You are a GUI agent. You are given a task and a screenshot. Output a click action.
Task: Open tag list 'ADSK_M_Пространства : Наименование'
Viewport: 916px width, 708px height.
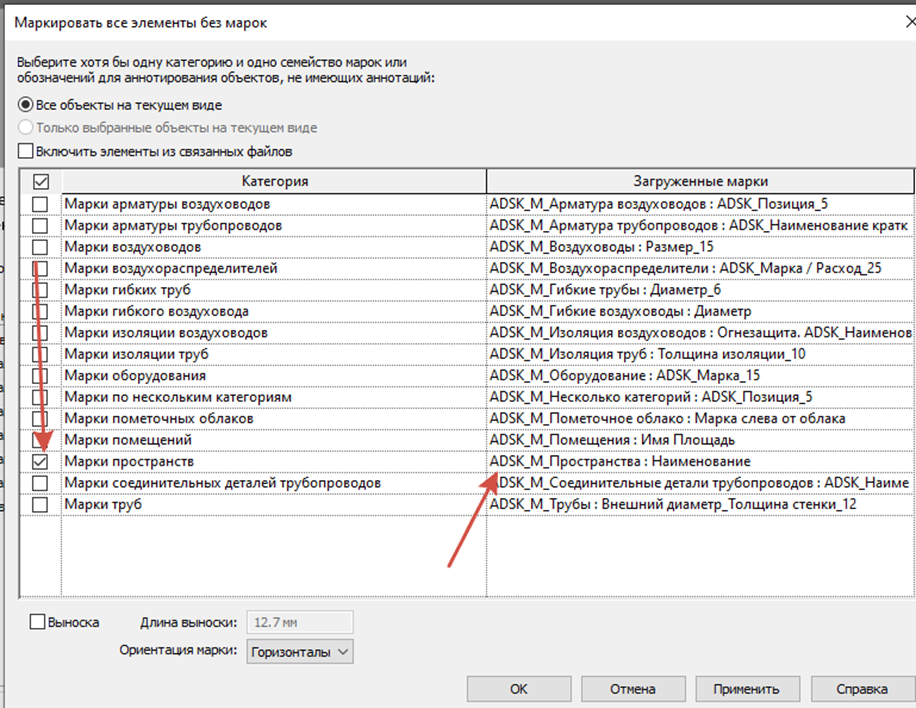point(700,461)
